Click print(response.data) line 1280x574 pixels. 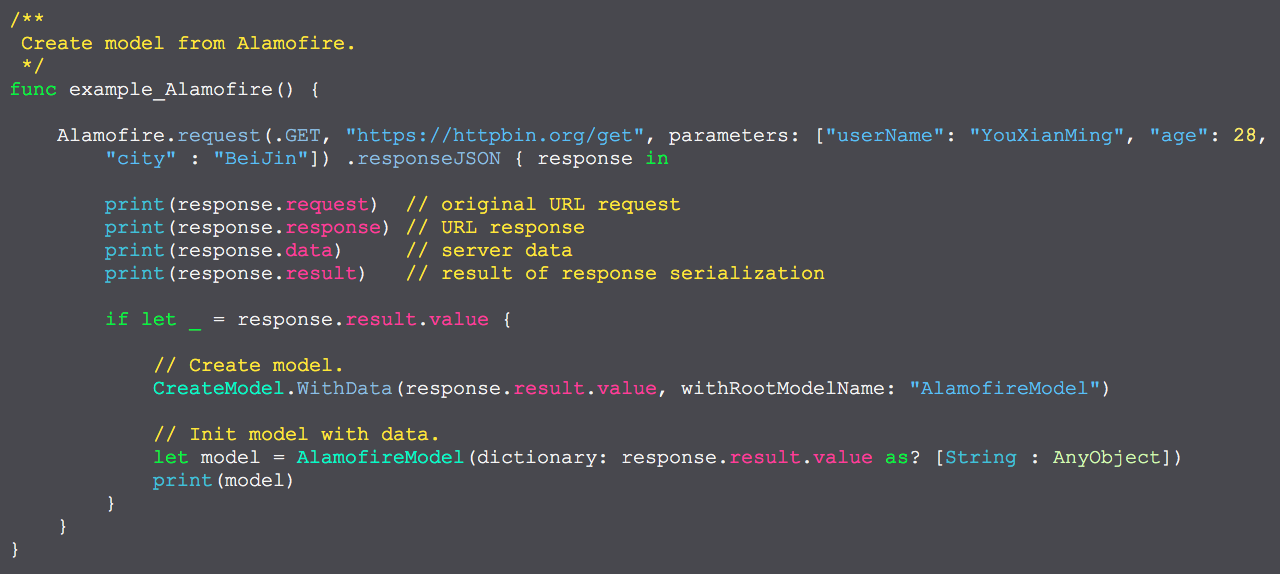pos(223,250)
